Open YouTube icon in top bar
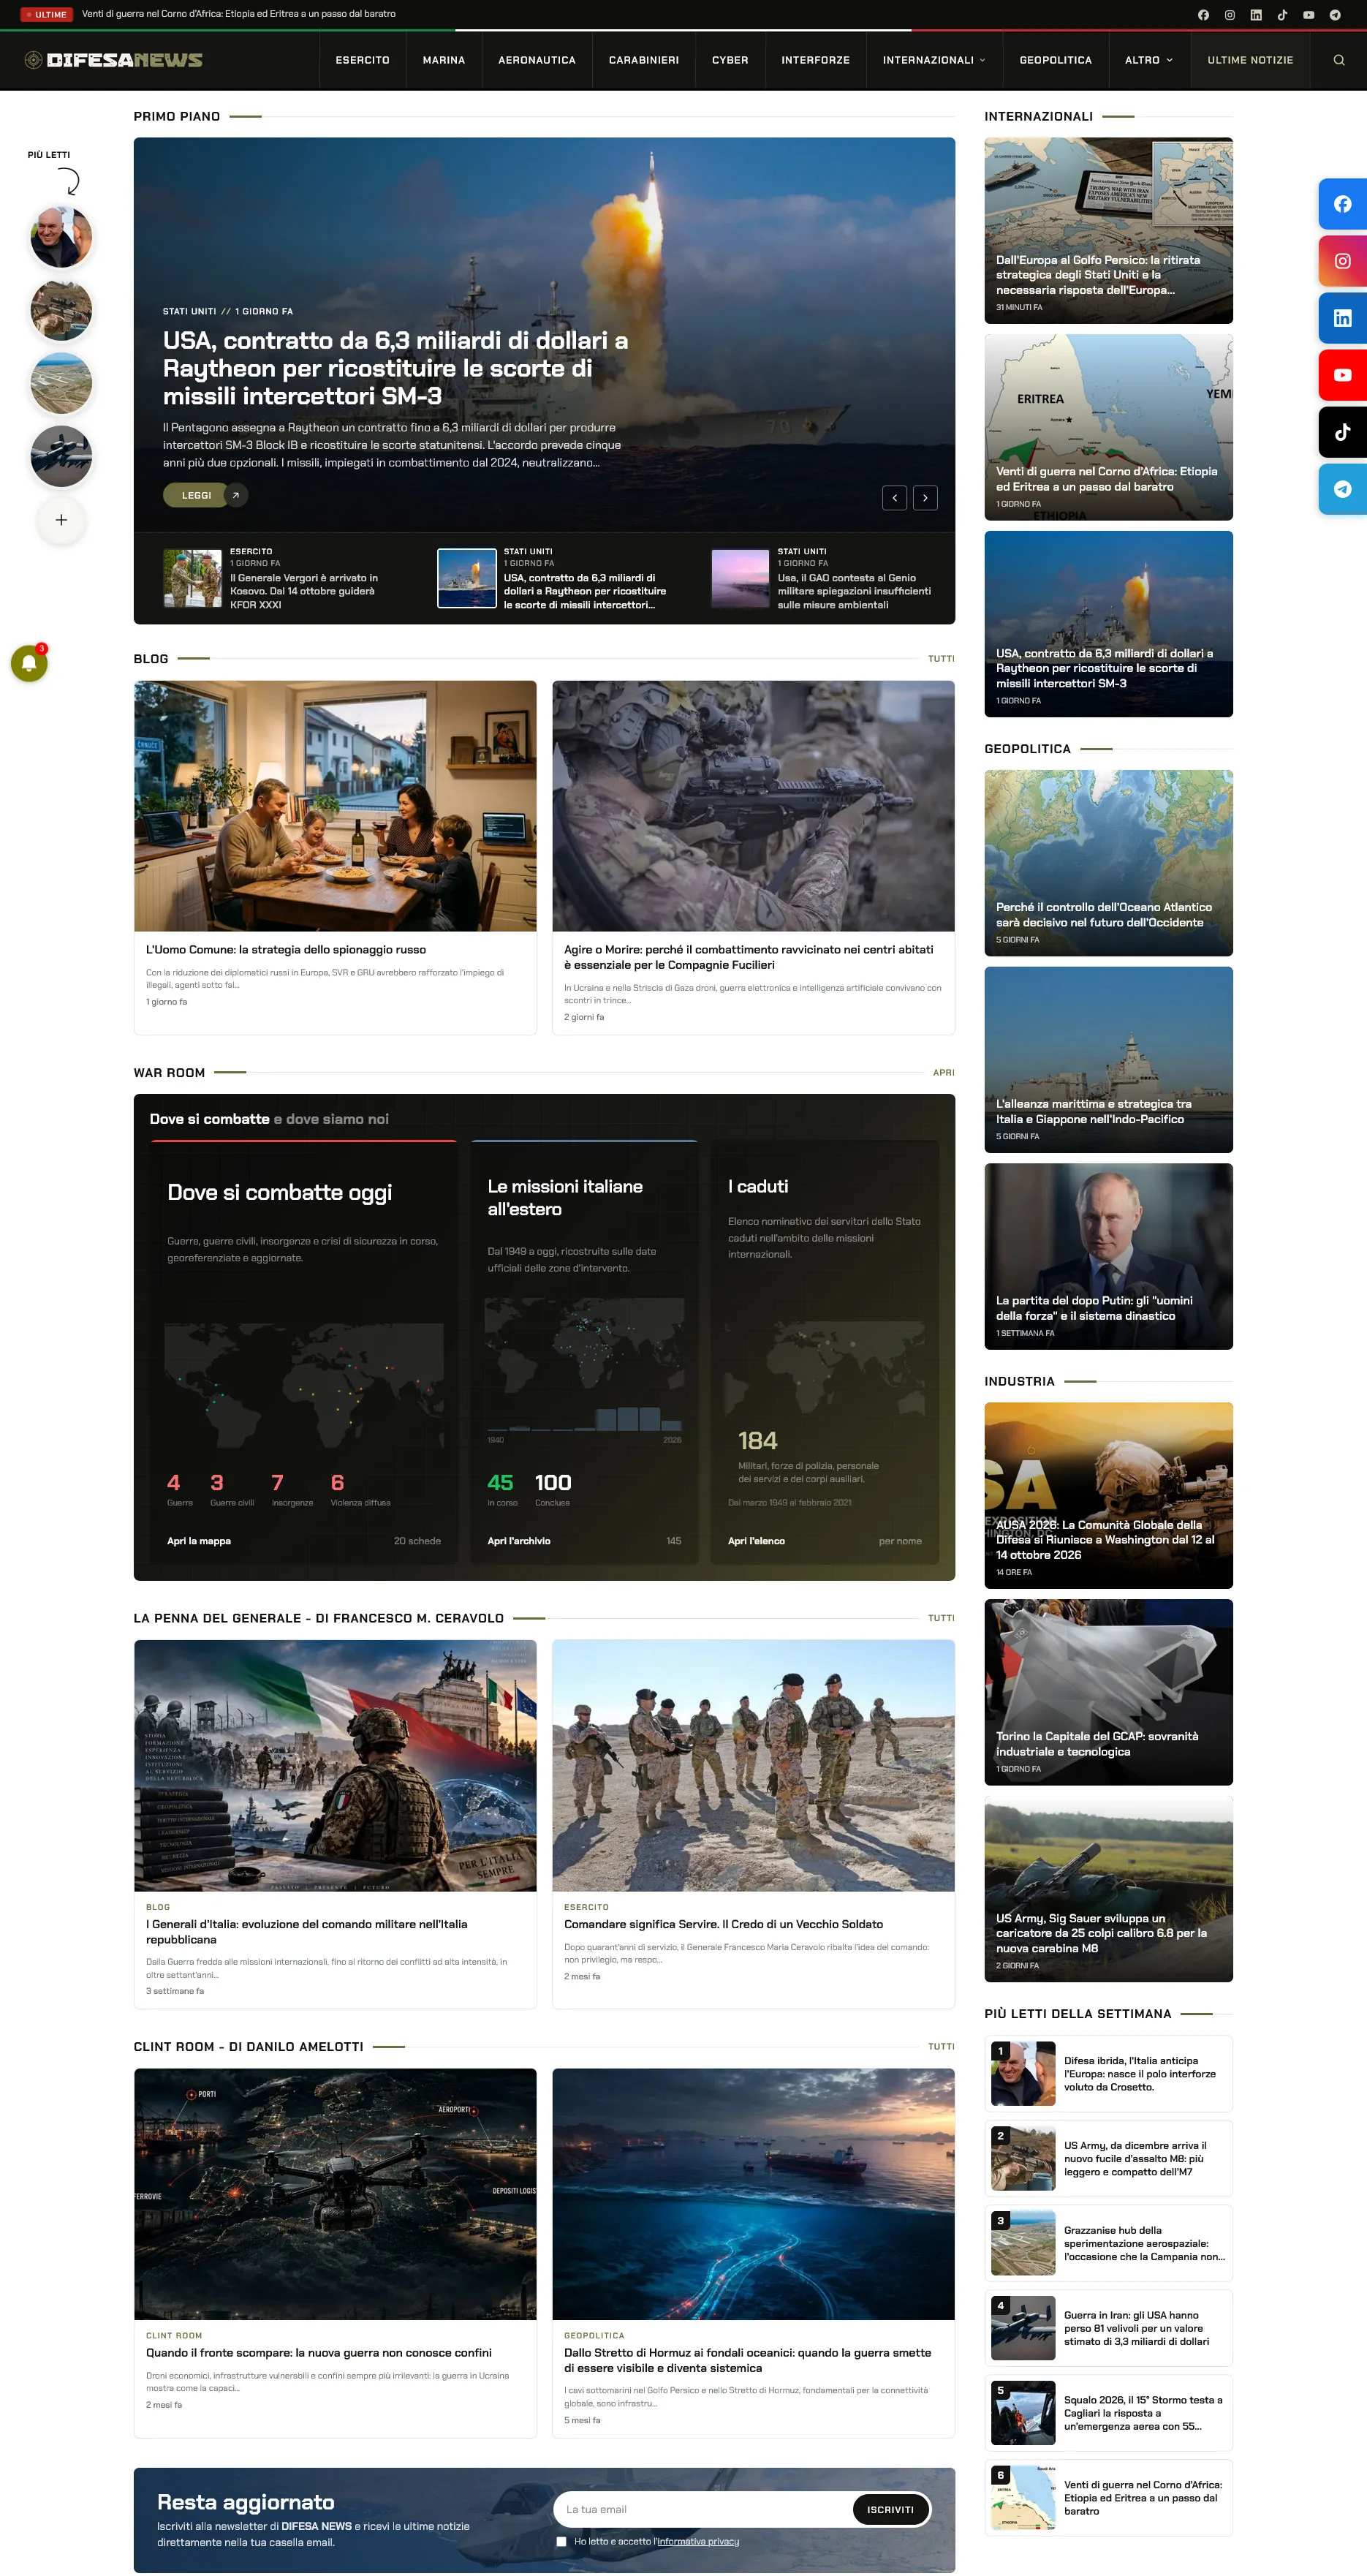Screen dimensions: 1367x2576 (1308, 15)
